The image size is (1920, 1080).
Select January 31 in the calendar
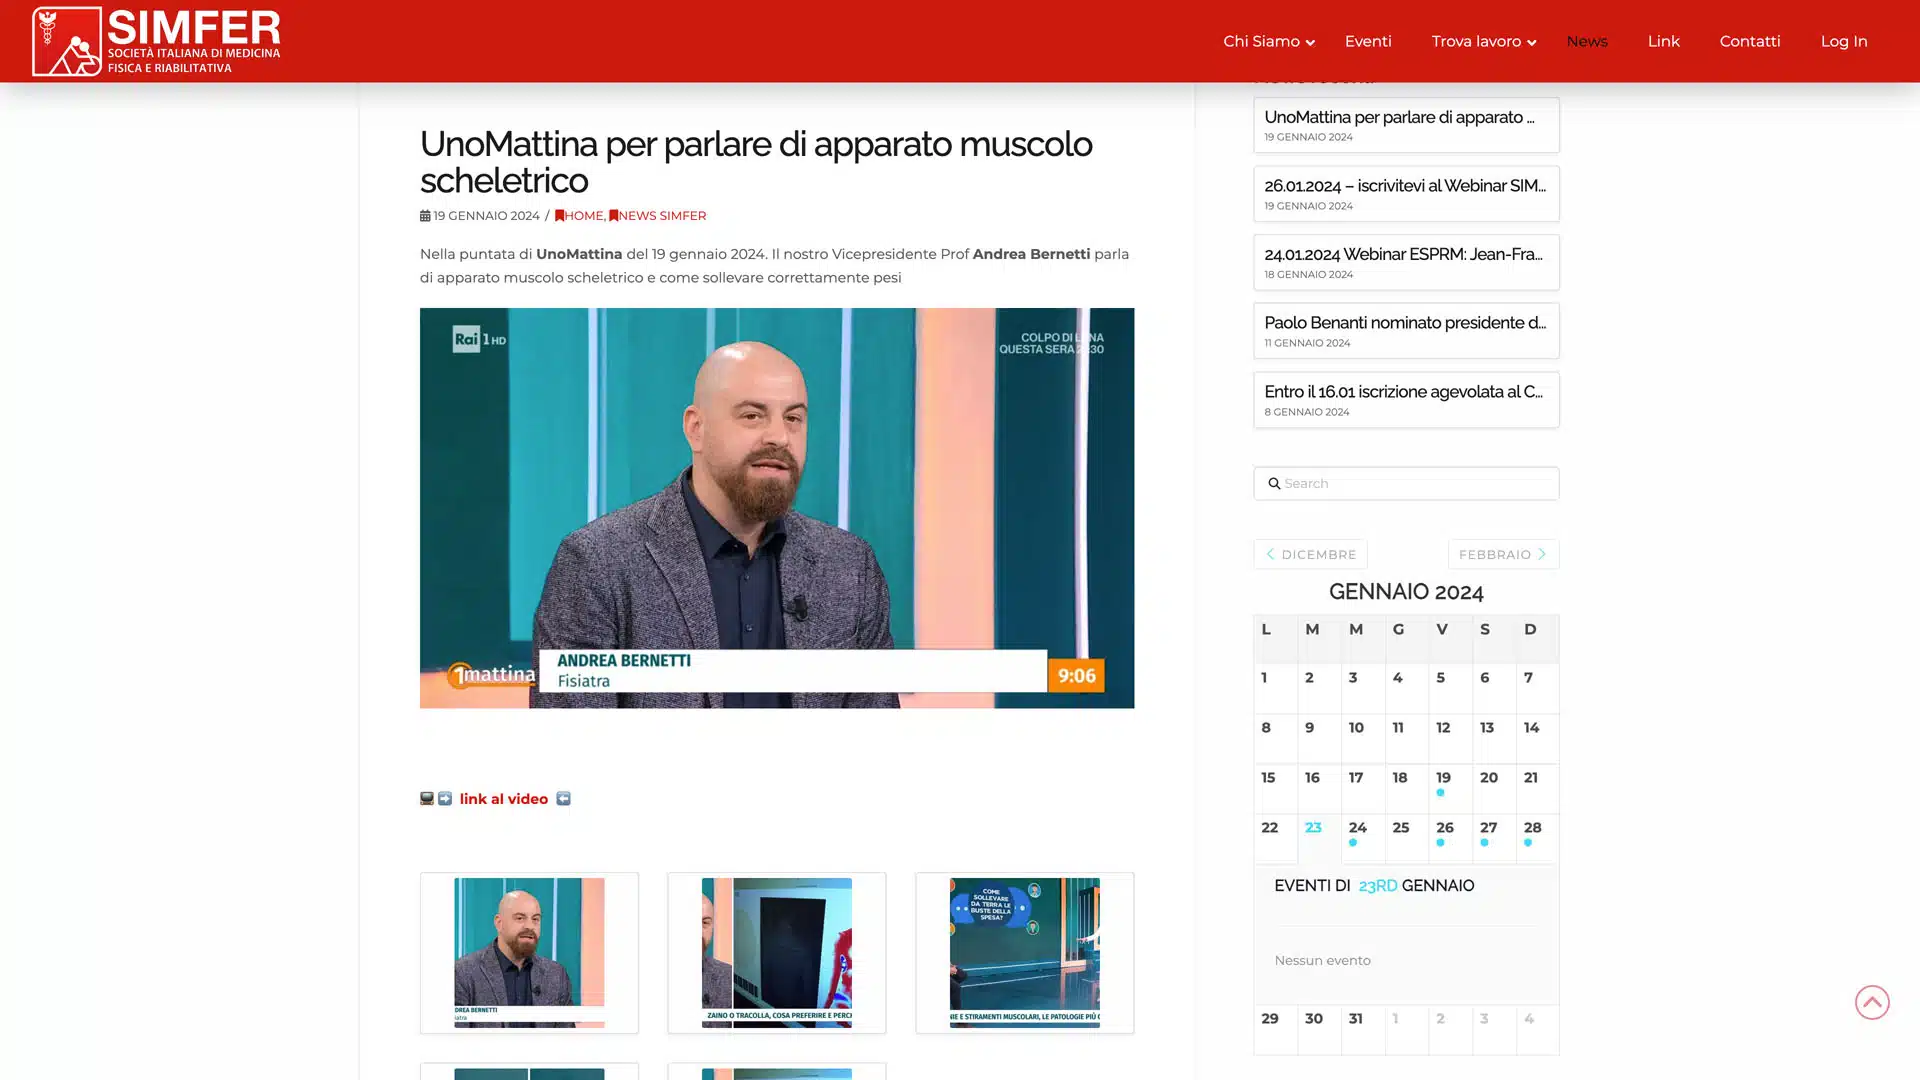coord(1363,1029)
